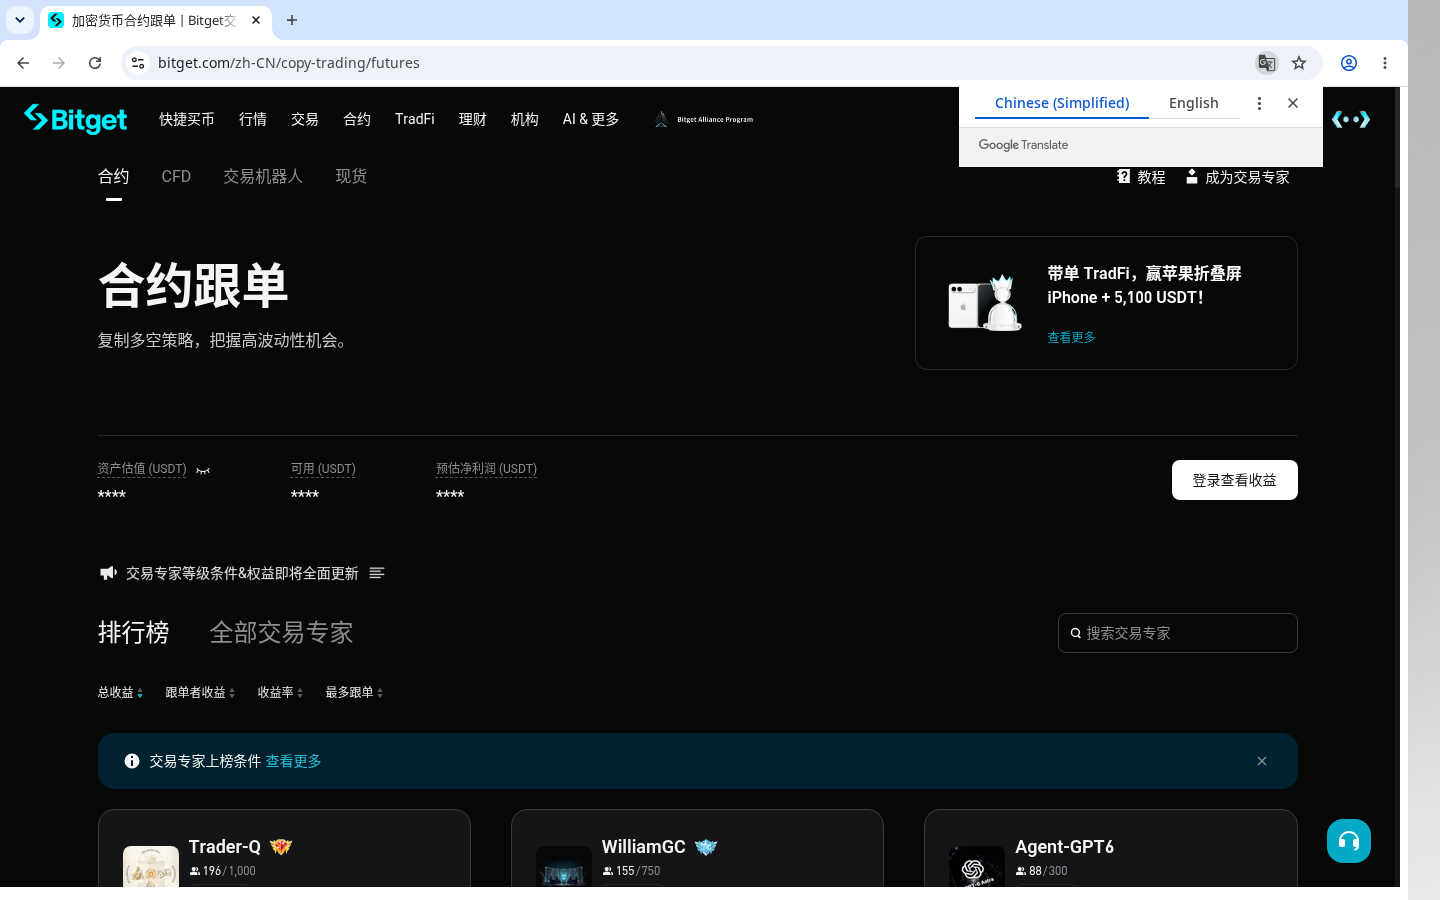The height and width of the screenshot is (900, 1440).
Task: Open Trader-Q trader name
Action: tap(225, 847)
